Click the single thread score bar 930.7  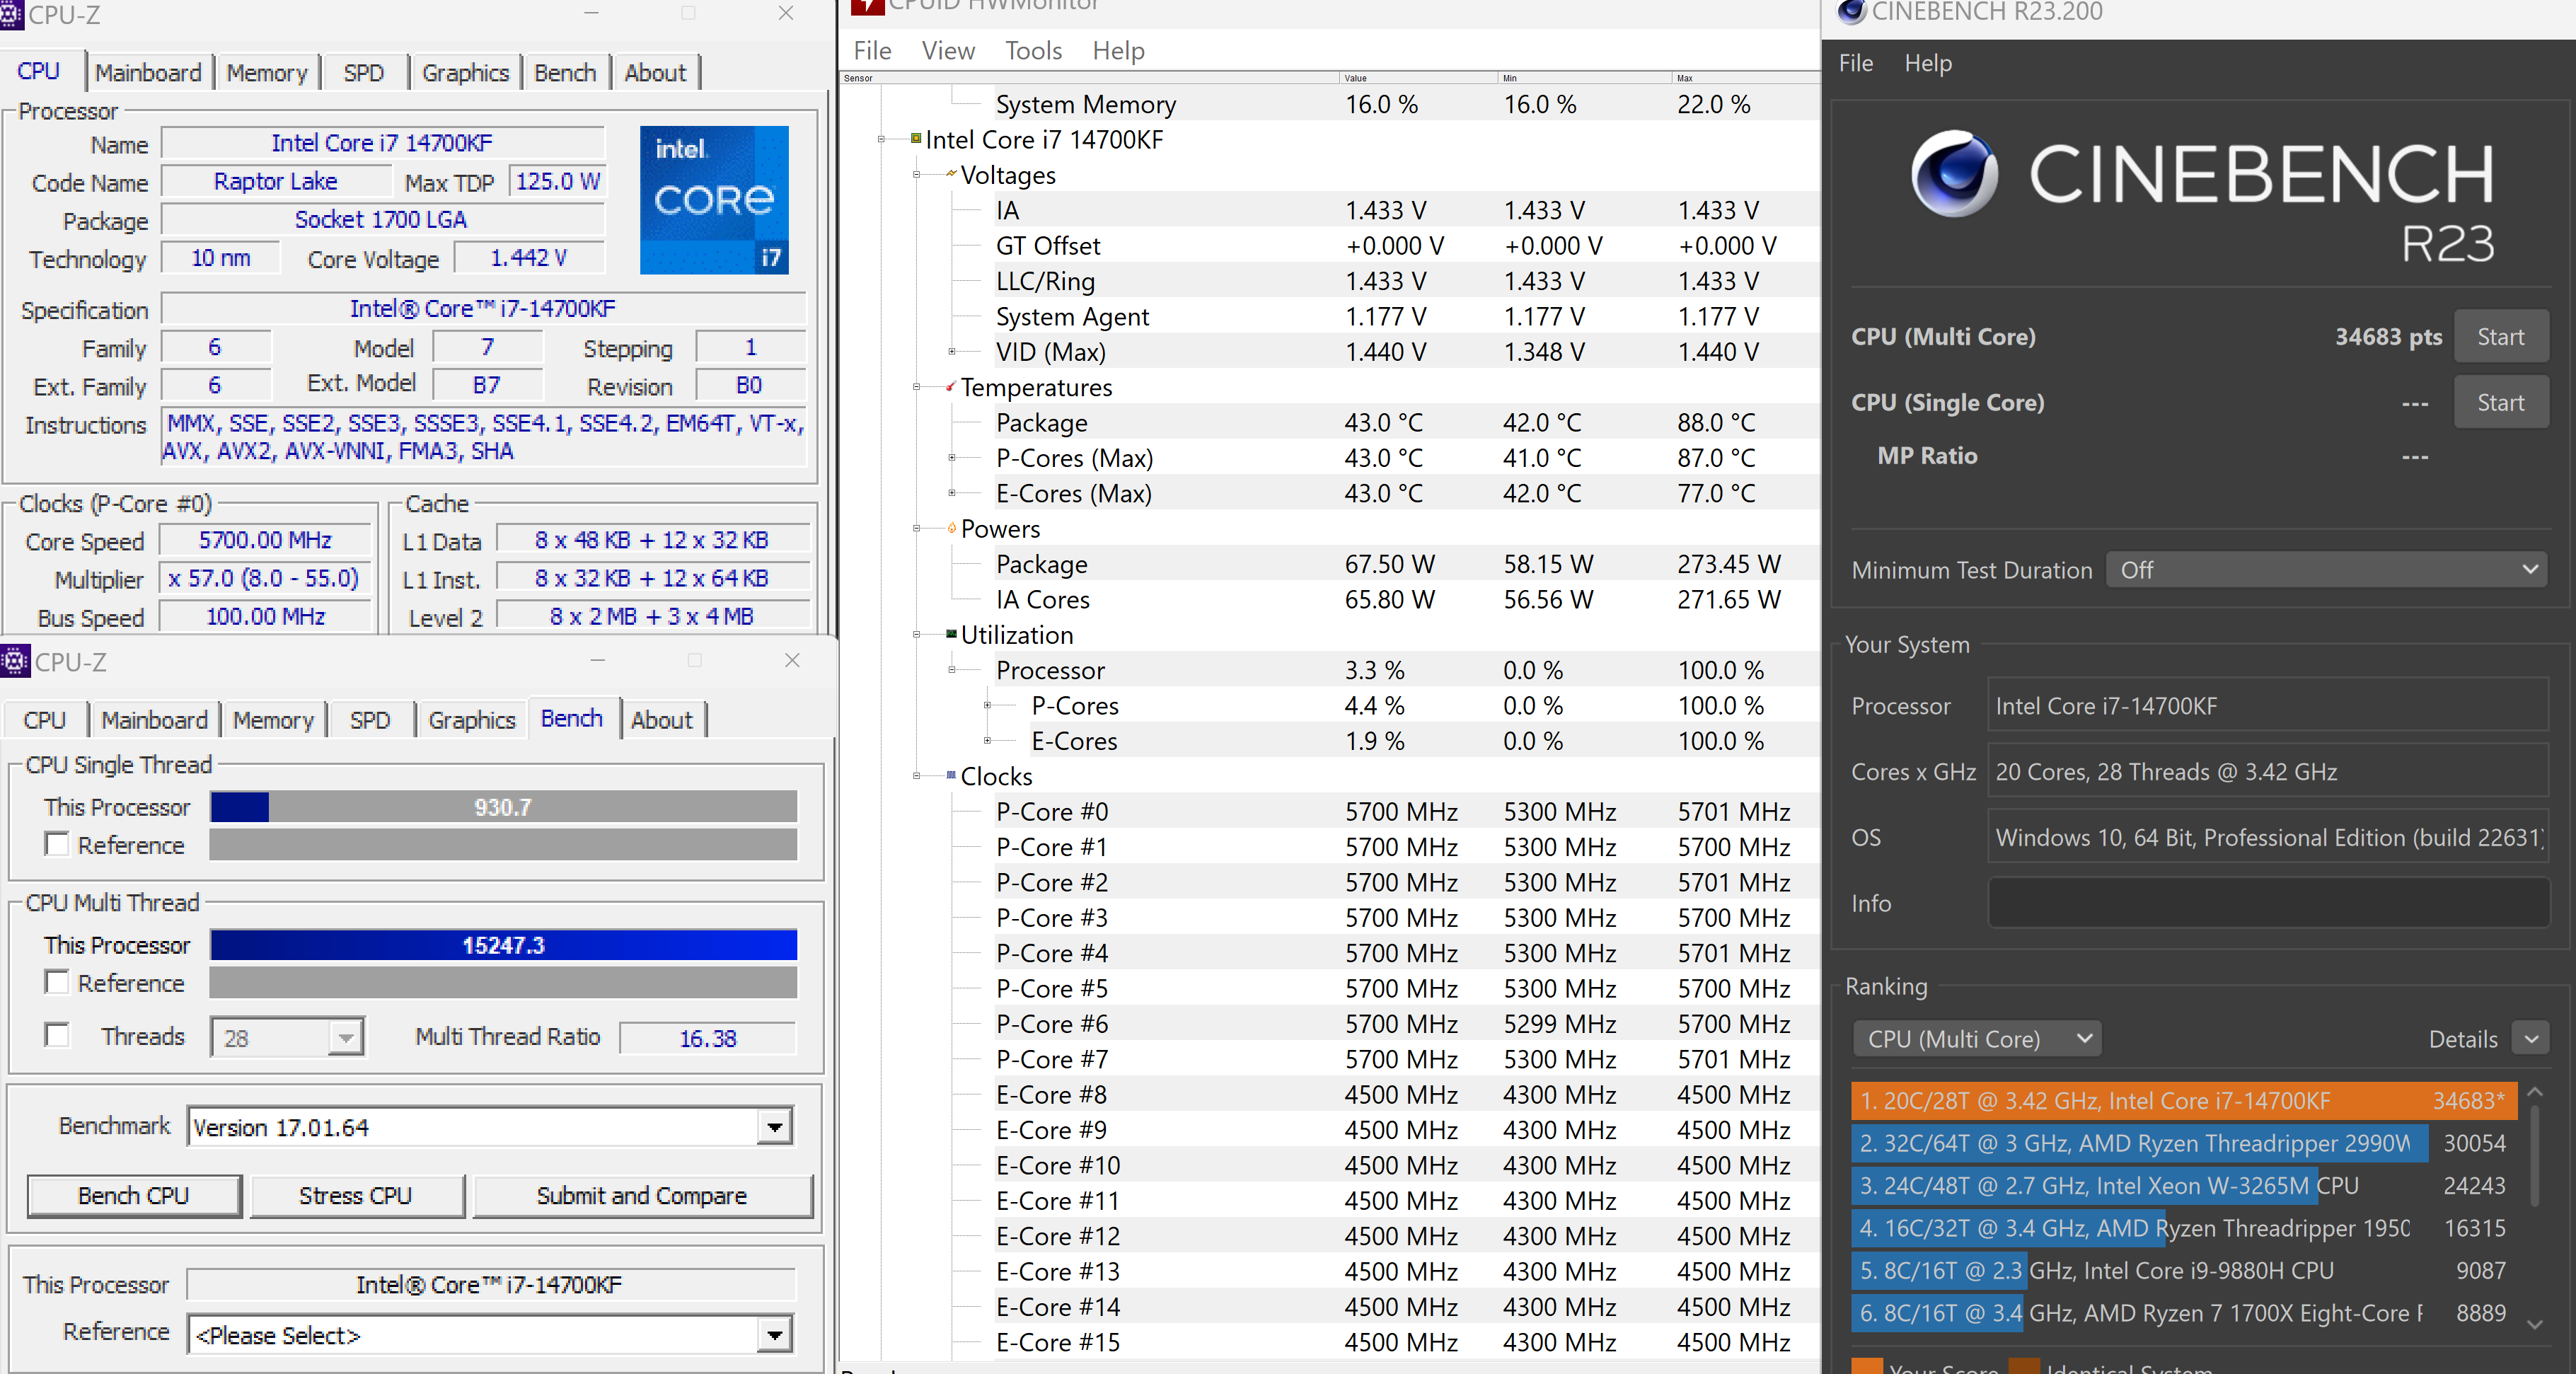point(503,806)
